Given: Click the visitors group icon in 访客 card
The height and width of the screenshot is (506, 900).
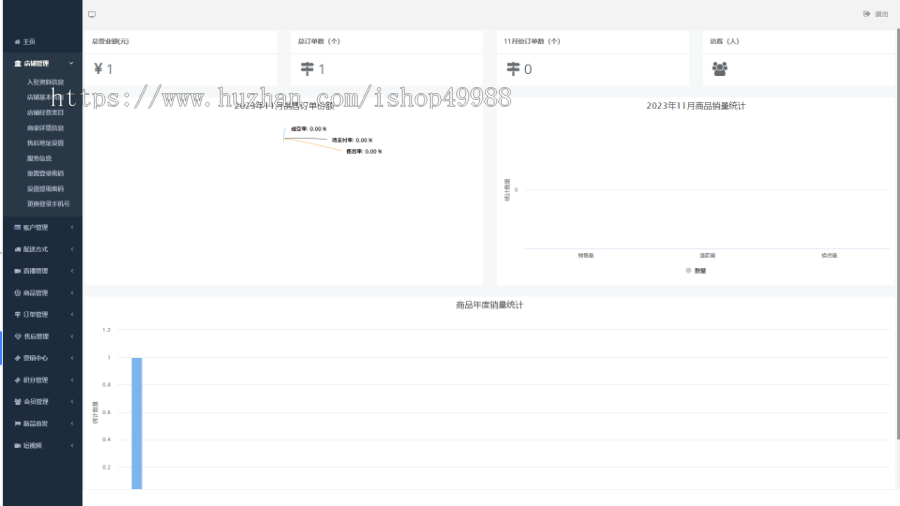Looking at the screenshot, I should [720, 69].
